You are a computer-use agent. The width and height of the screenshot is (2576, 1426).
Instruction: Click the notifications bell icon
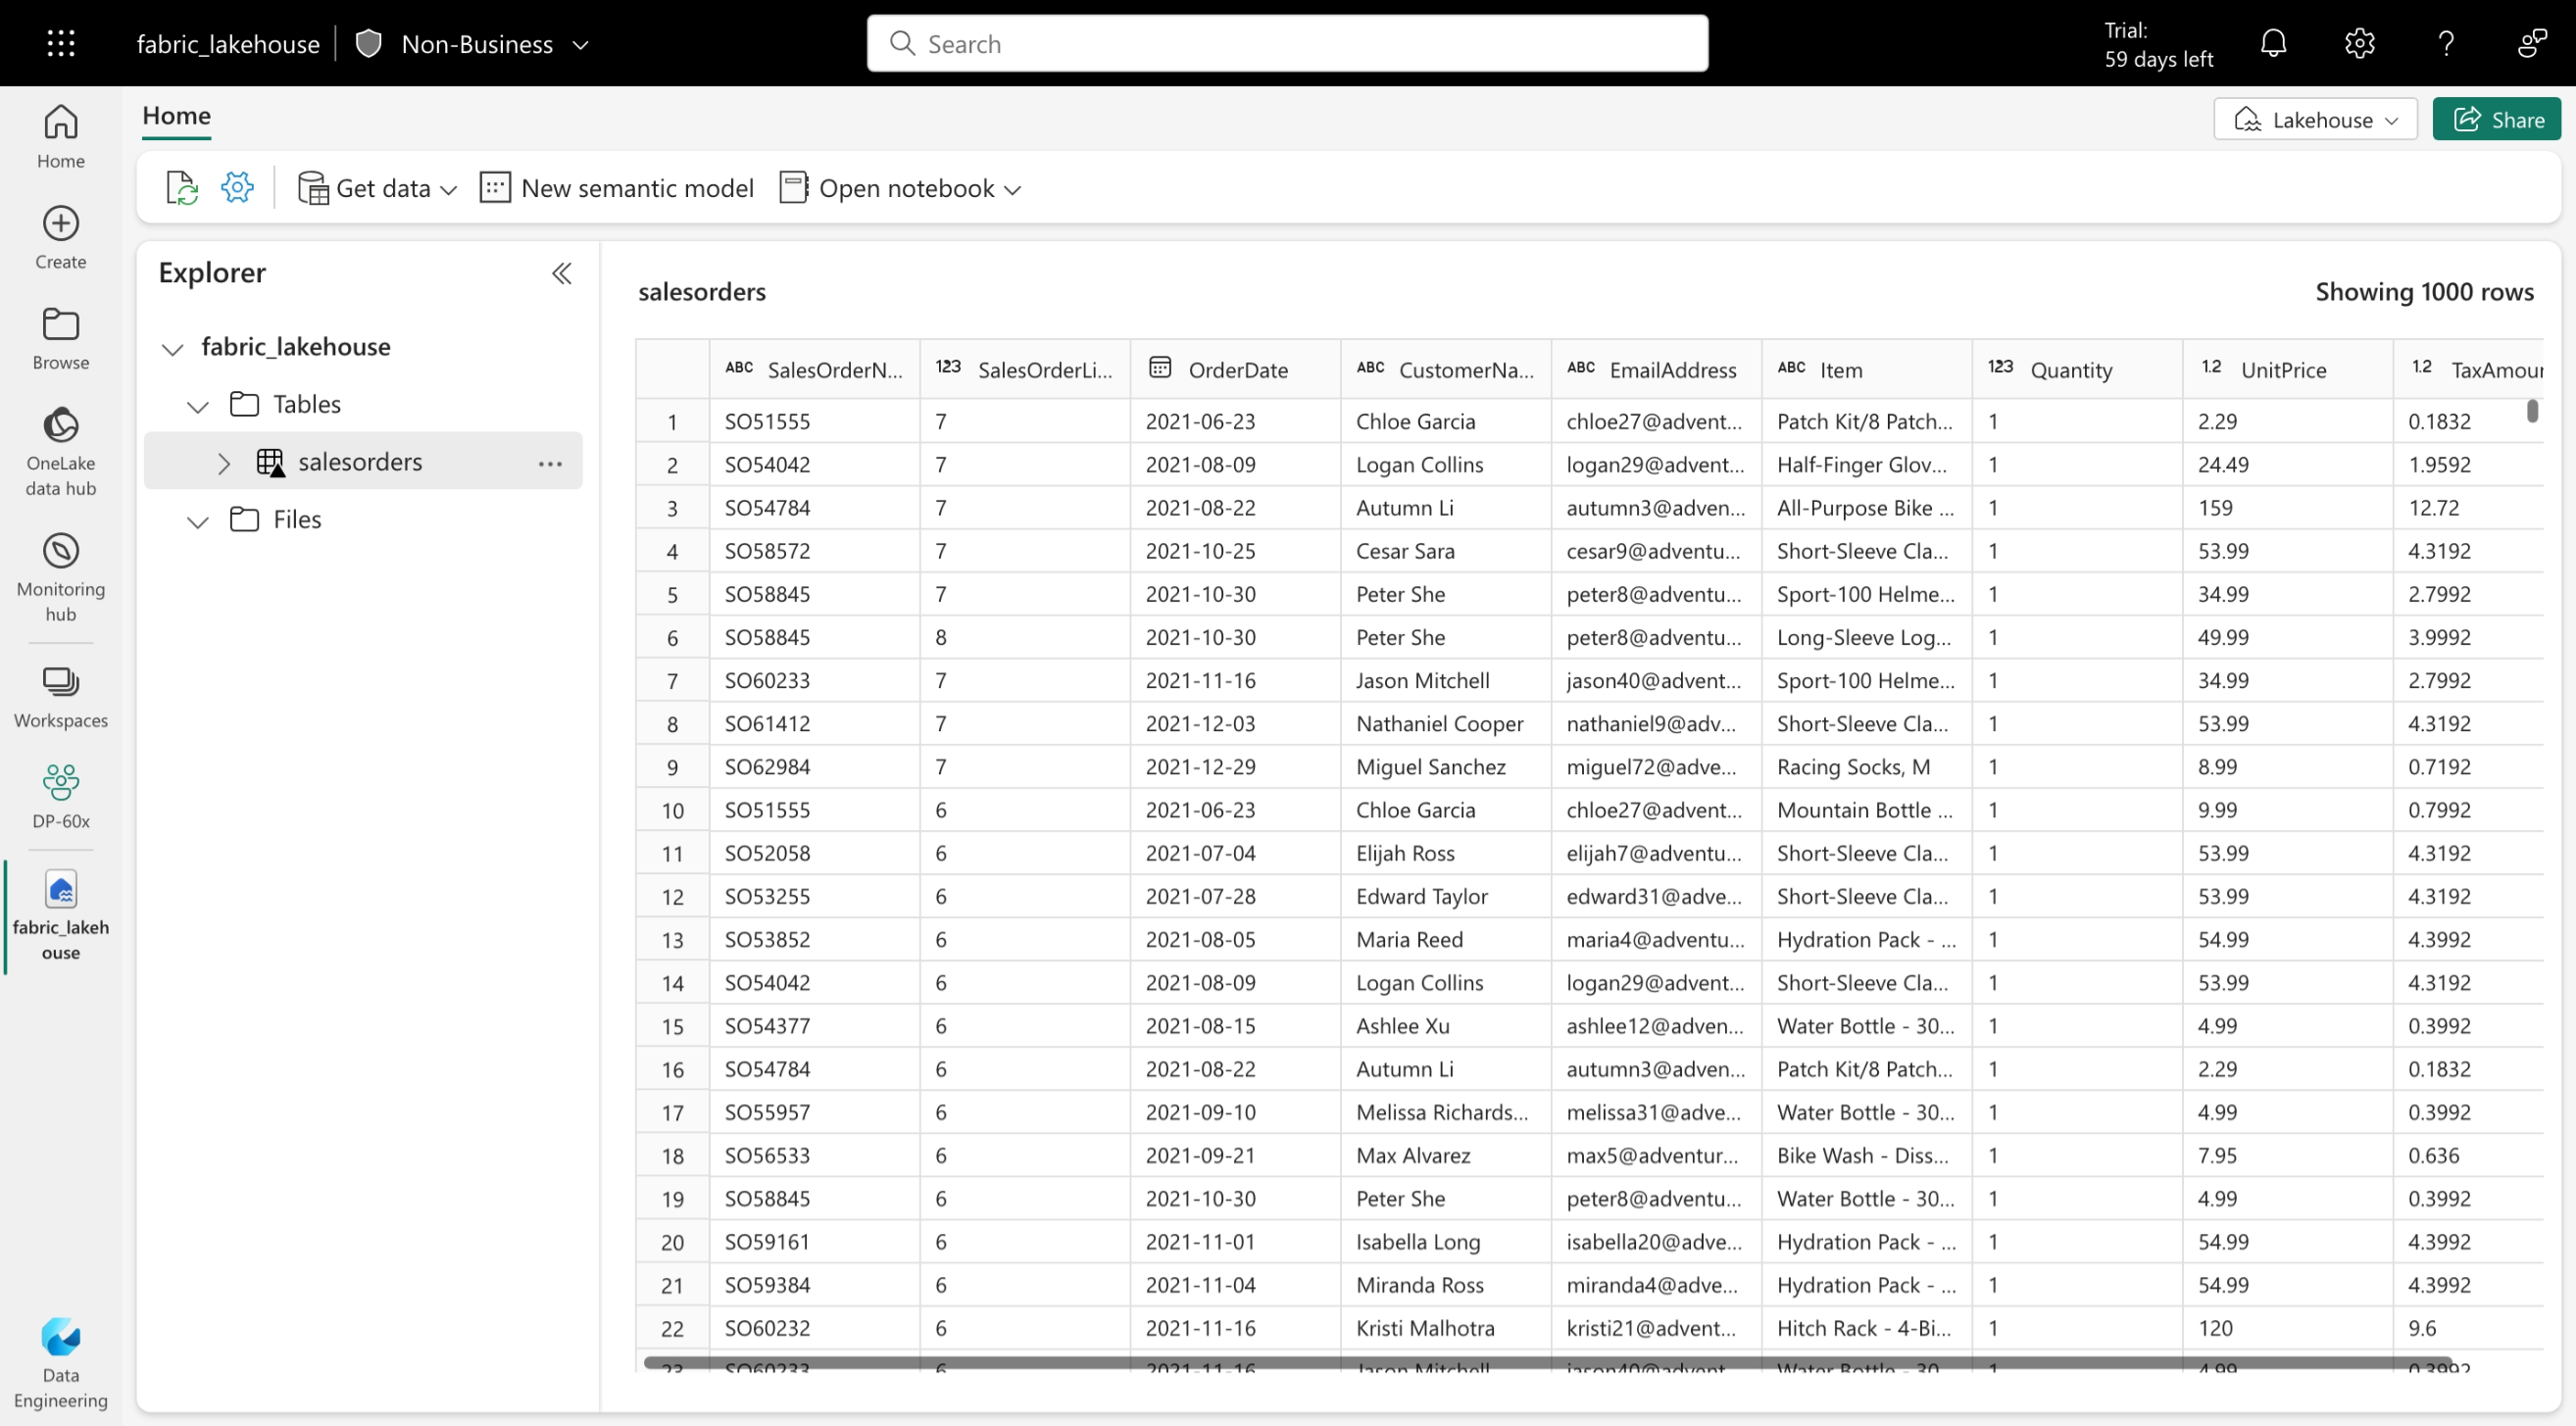pyautogui.click(x=2277, y=44)
